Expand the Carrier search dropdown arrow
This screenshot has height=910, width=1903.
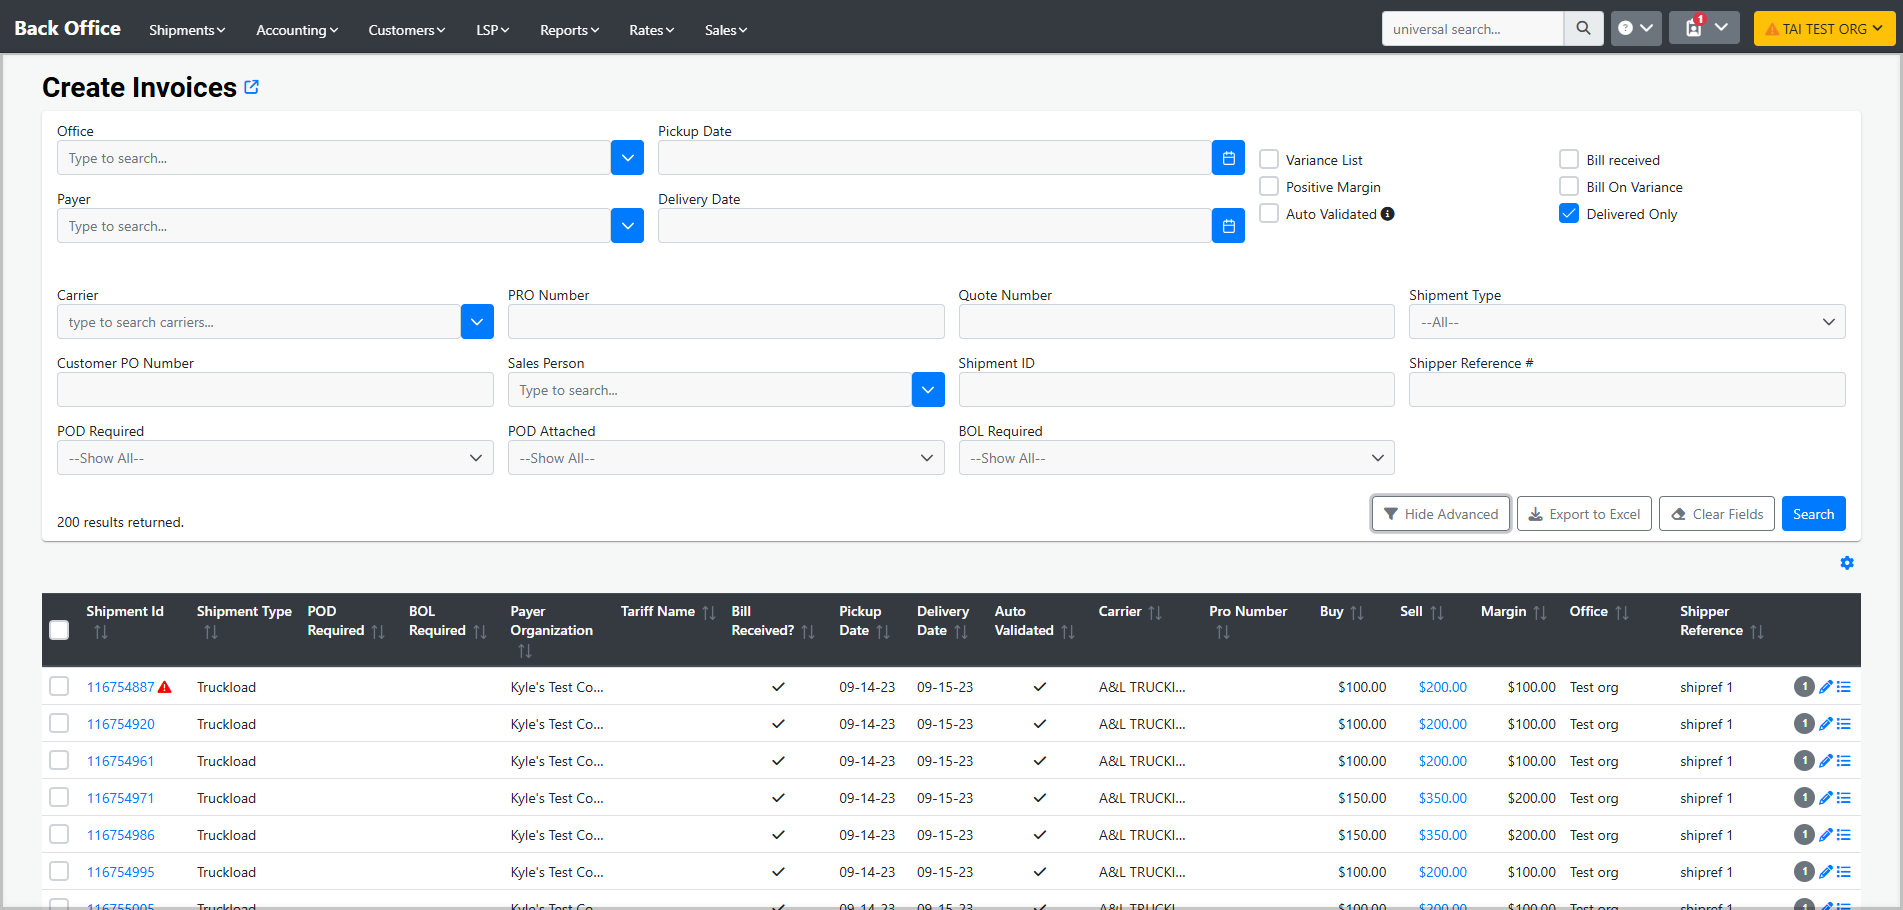(477, 322)
